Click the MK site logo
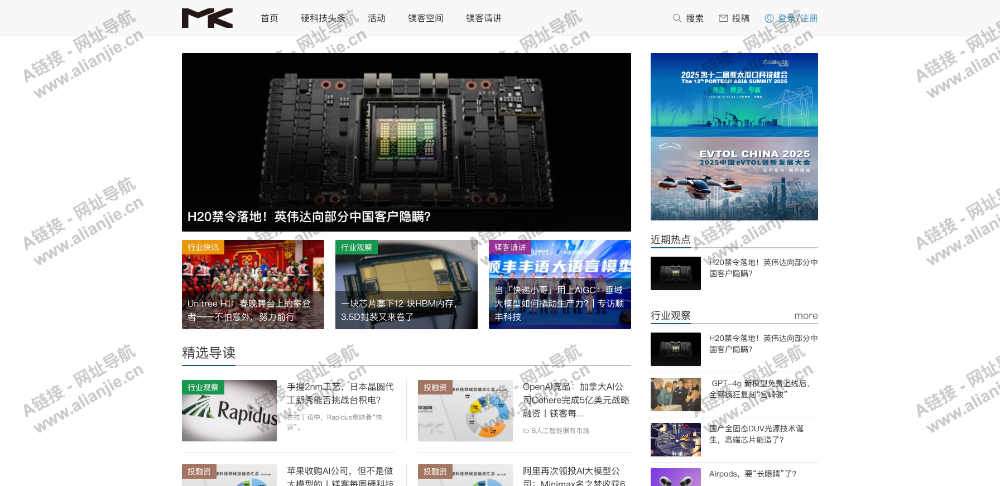This screenshot has width=1000, height=486. 207,18
